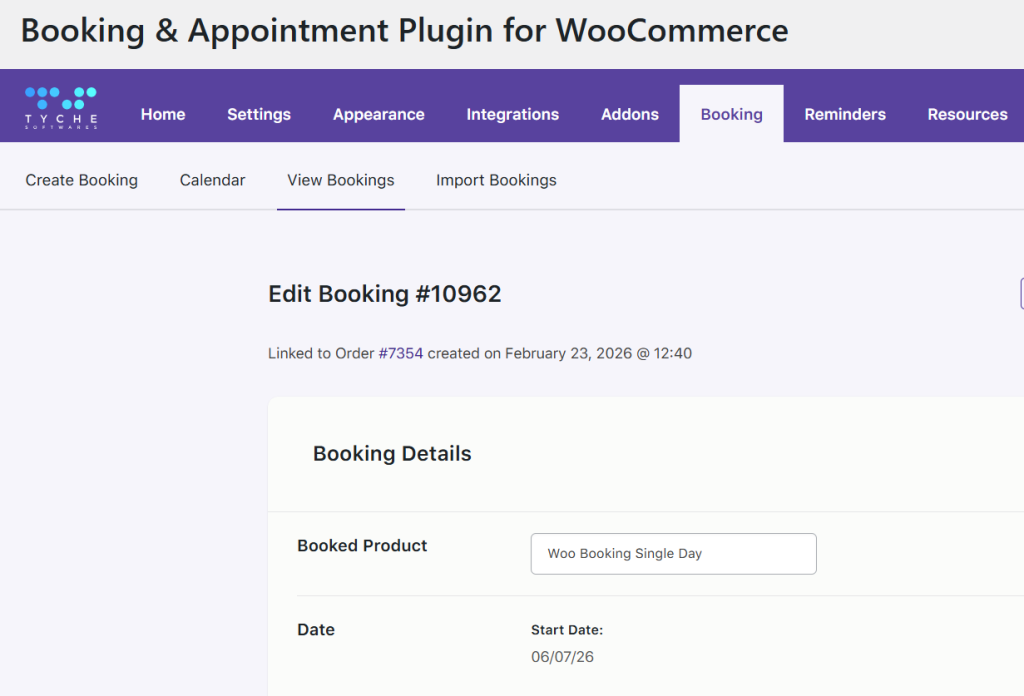Select the View Bookings sub-tab
The image size is (1024, 696).
click(341, 180)
